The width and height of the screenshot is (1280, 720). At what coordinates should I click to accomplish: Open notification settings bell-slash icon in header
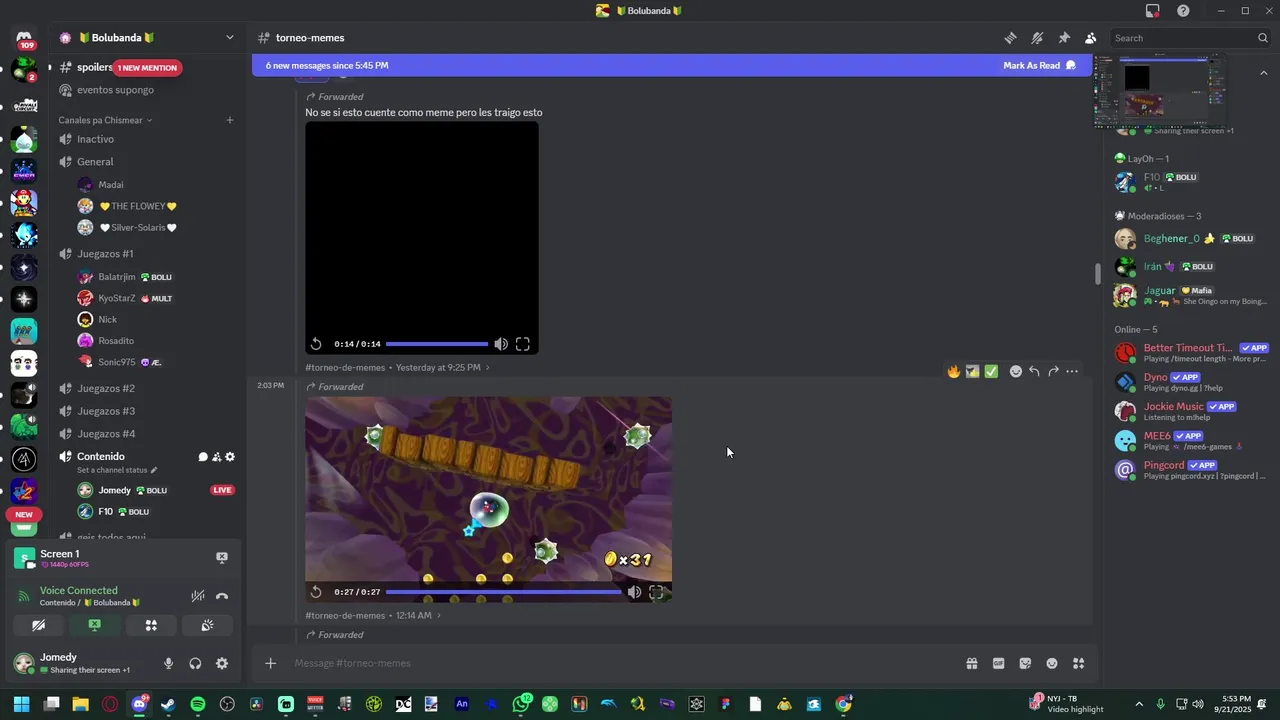(x=1037, y=38)
